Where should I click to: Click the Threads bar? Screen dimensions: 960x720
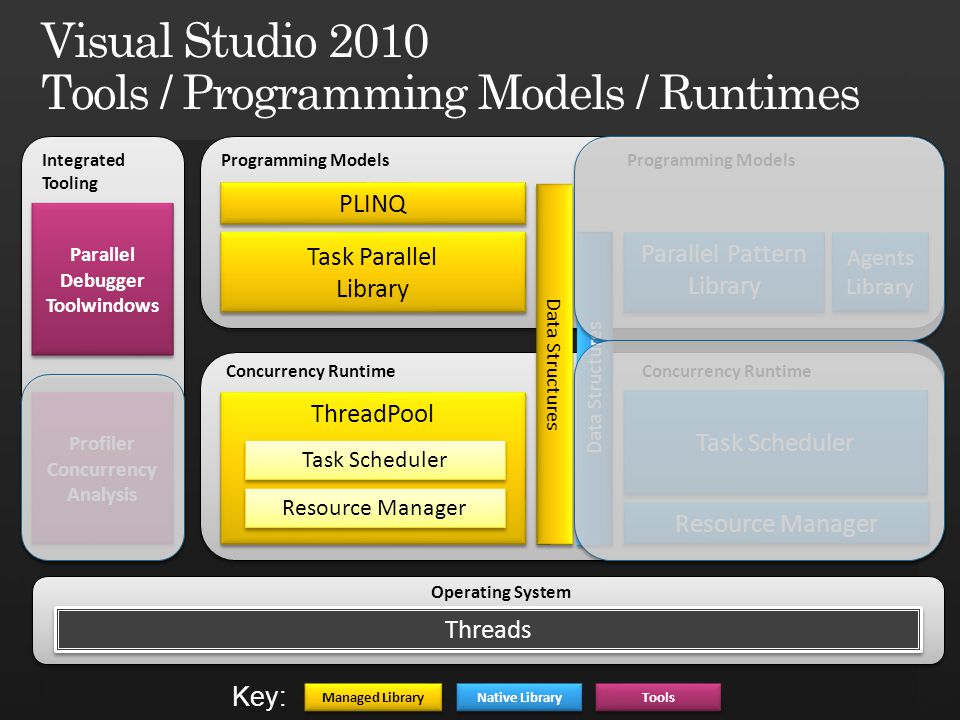pyautogui.click(x=488, y=629)
